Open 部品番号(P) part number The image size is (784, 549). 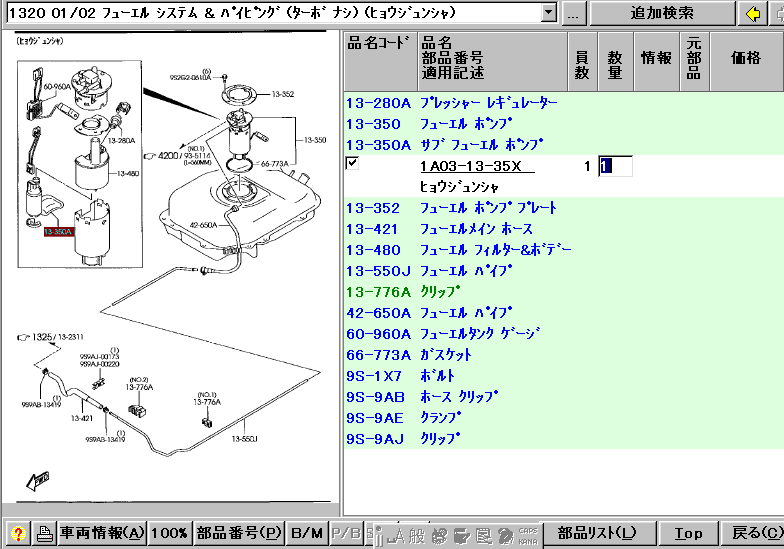[239, 534]
